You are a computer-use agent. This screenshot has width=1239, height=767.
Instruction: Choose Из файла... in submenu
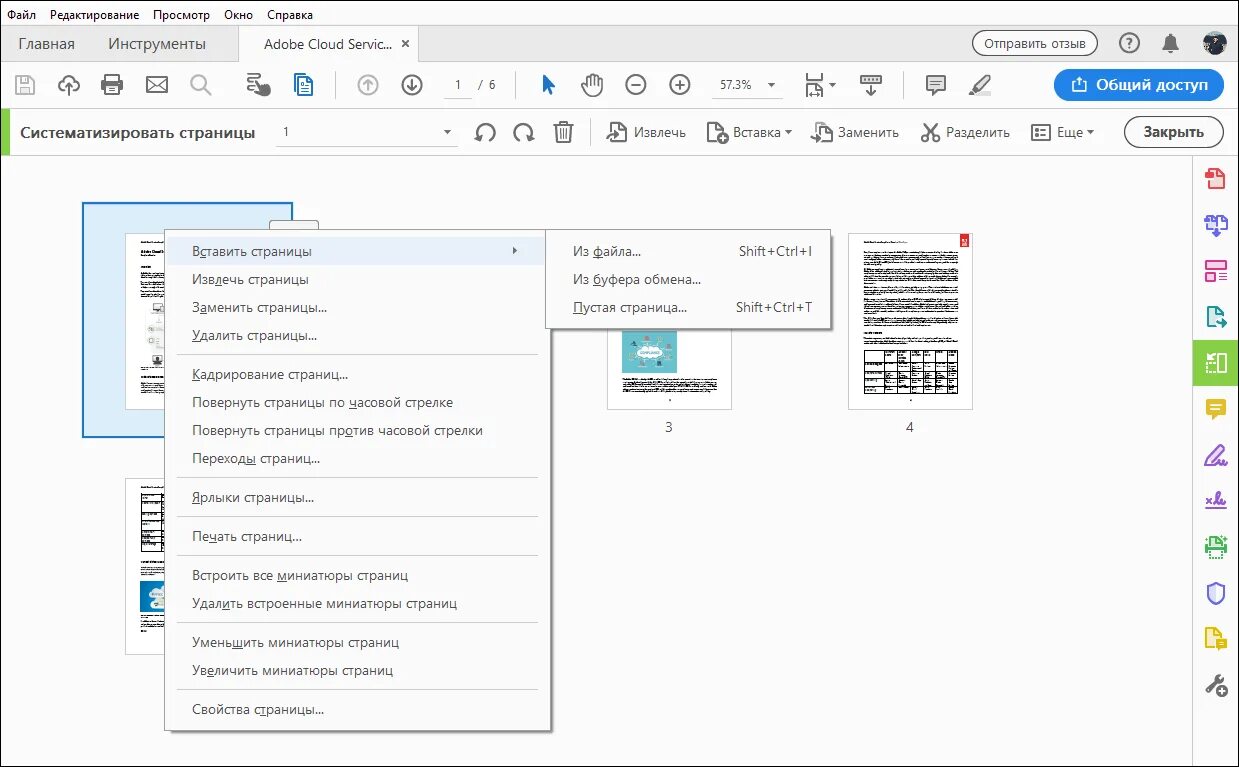click(x=688, y=251)
